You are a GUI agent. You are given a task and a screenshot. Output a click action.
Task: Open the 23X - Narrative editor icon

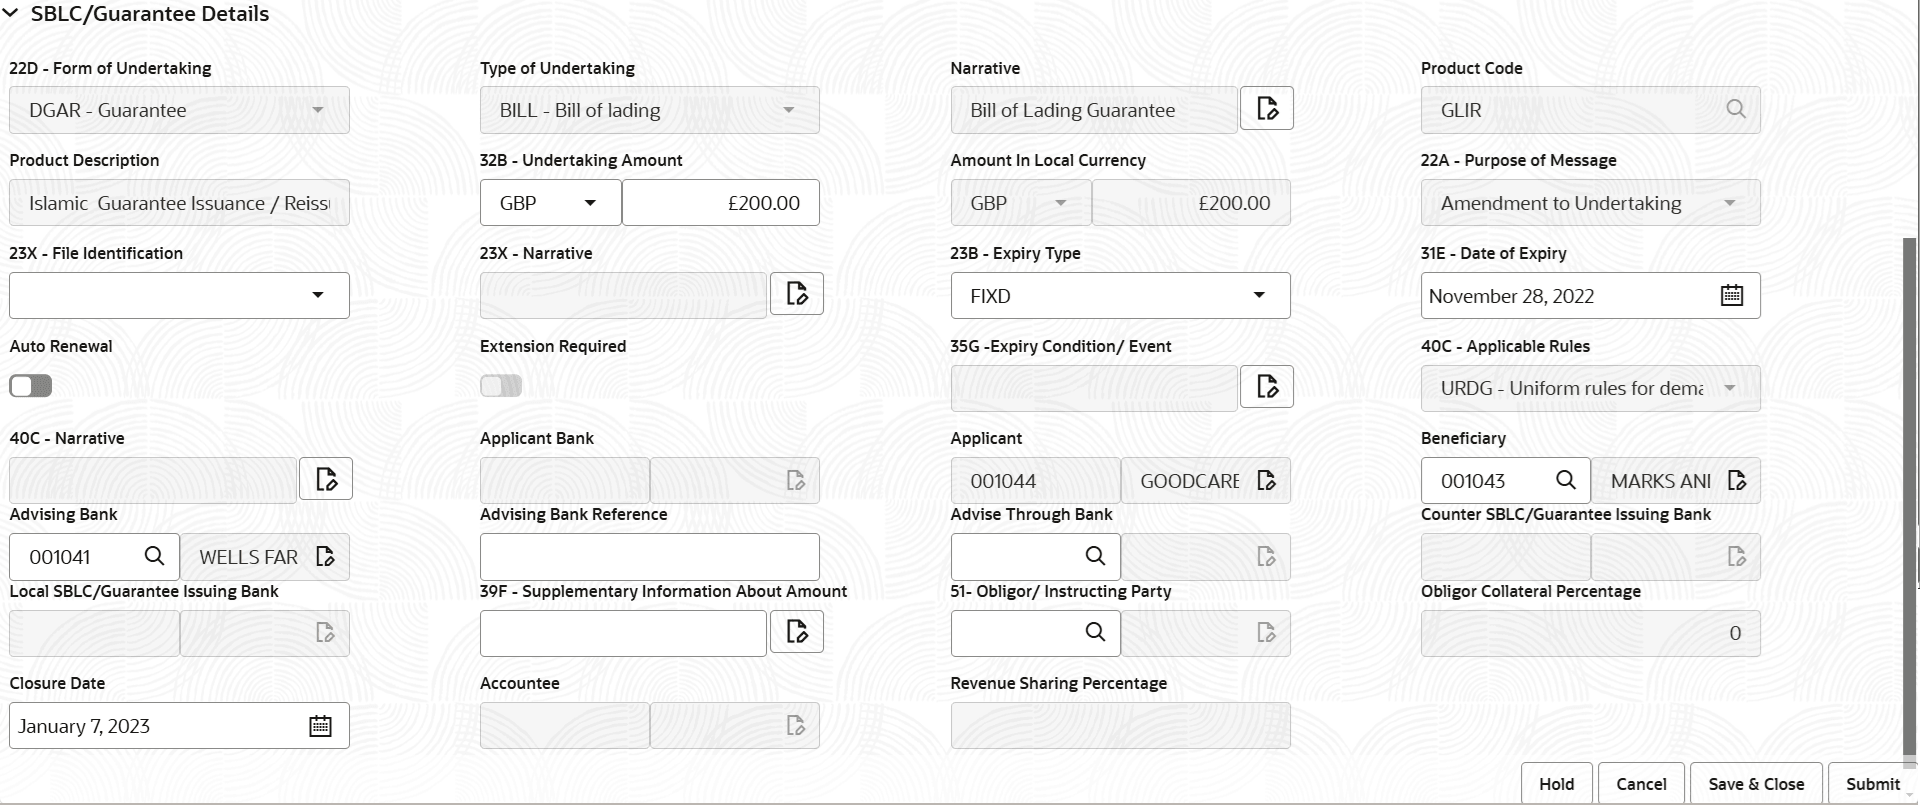796,293
